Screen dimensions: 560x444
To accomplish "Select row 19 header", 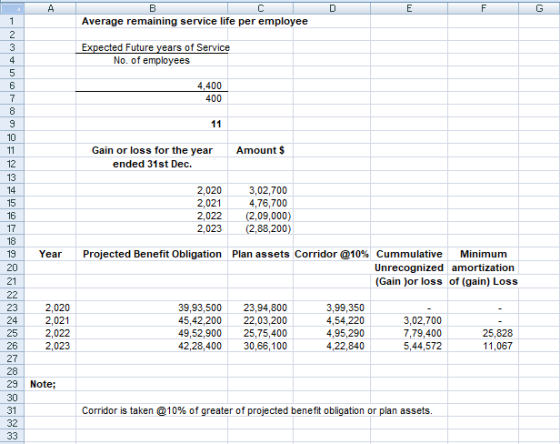I will (12, 254).
